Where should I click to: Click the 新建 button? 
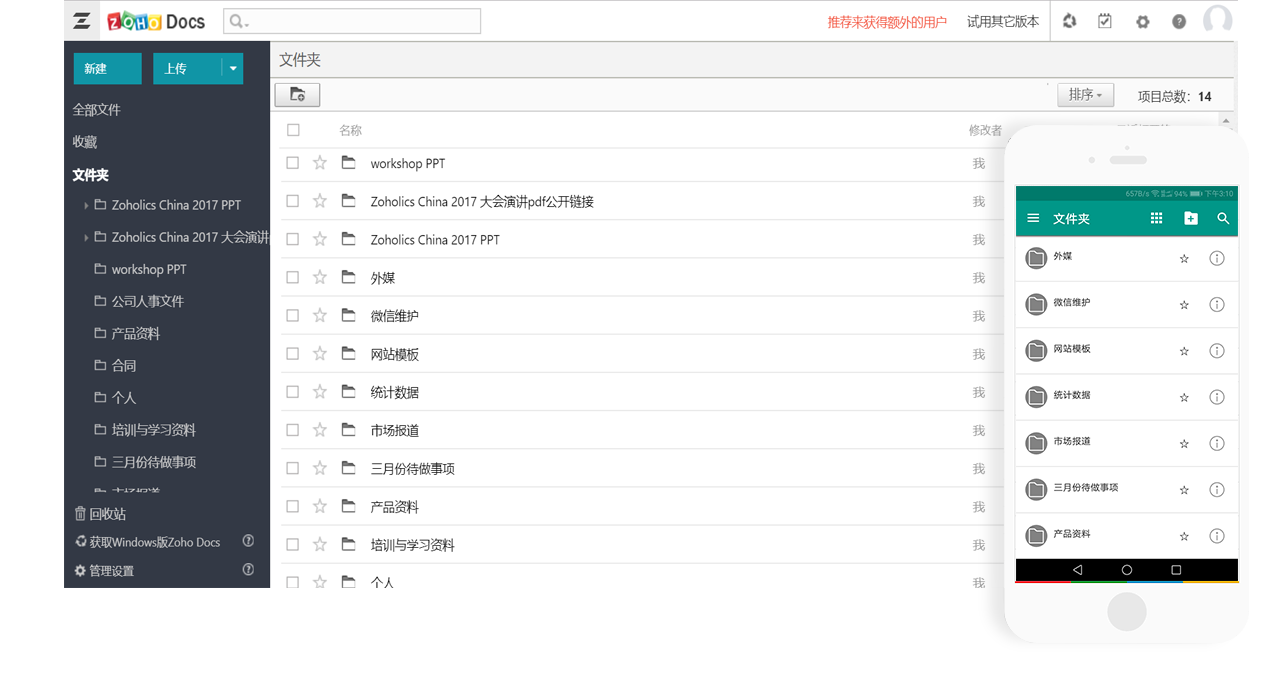107,68
